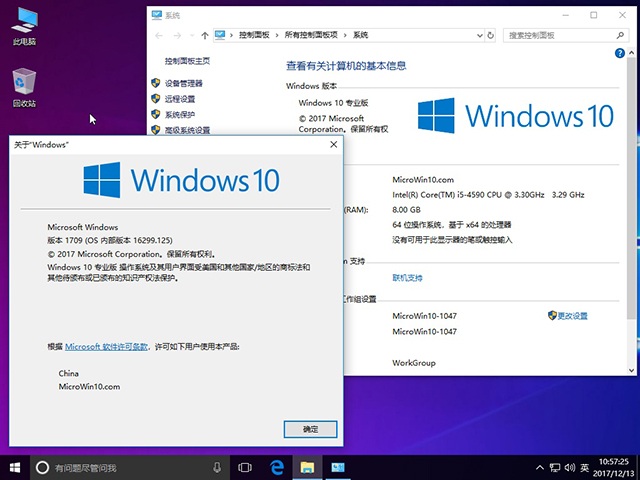Close the About Windows dialog
640x480 pixels.
333,144
